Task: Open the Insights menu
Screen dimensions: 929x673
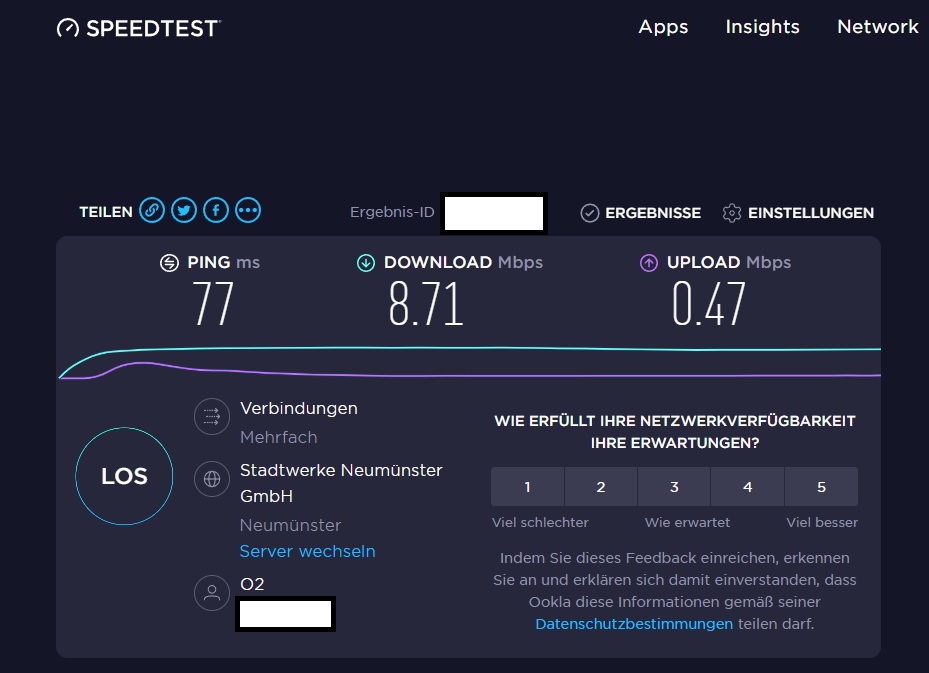Action: click(x=763, y=27)
